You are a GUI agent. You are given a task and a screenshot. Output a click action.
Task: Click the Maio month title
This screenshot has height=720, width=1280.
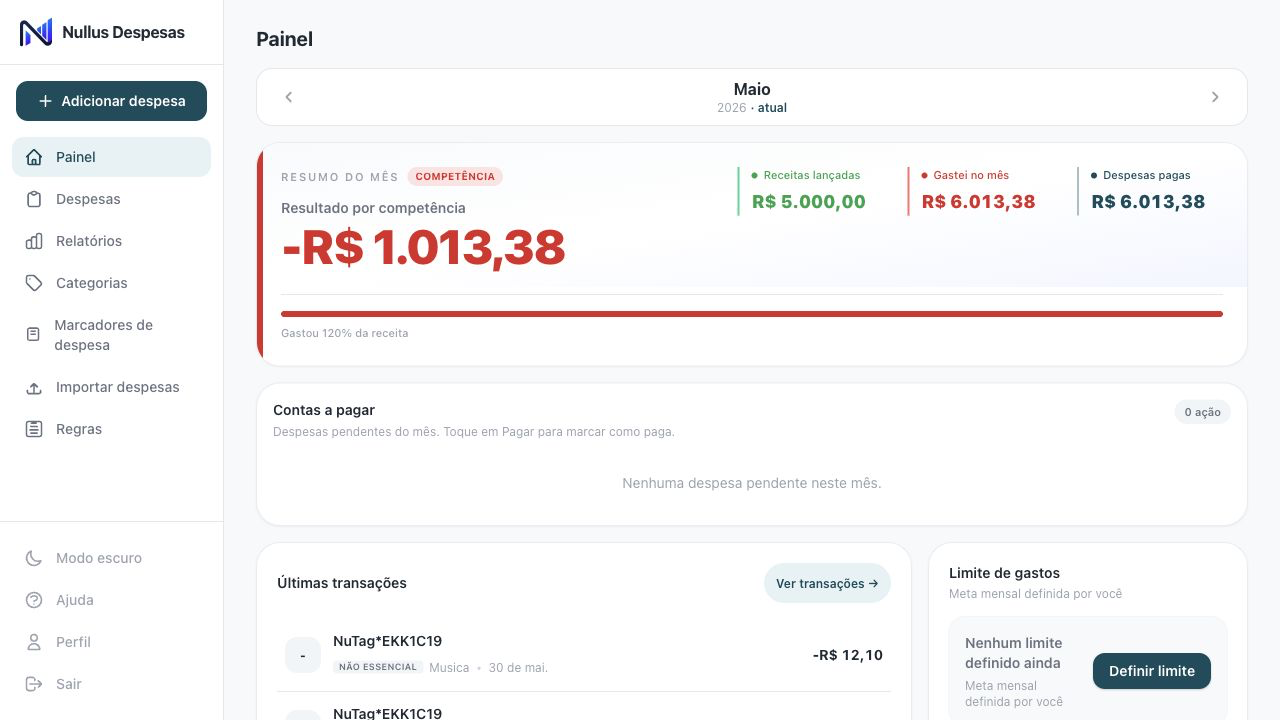[x=752, y=89]
